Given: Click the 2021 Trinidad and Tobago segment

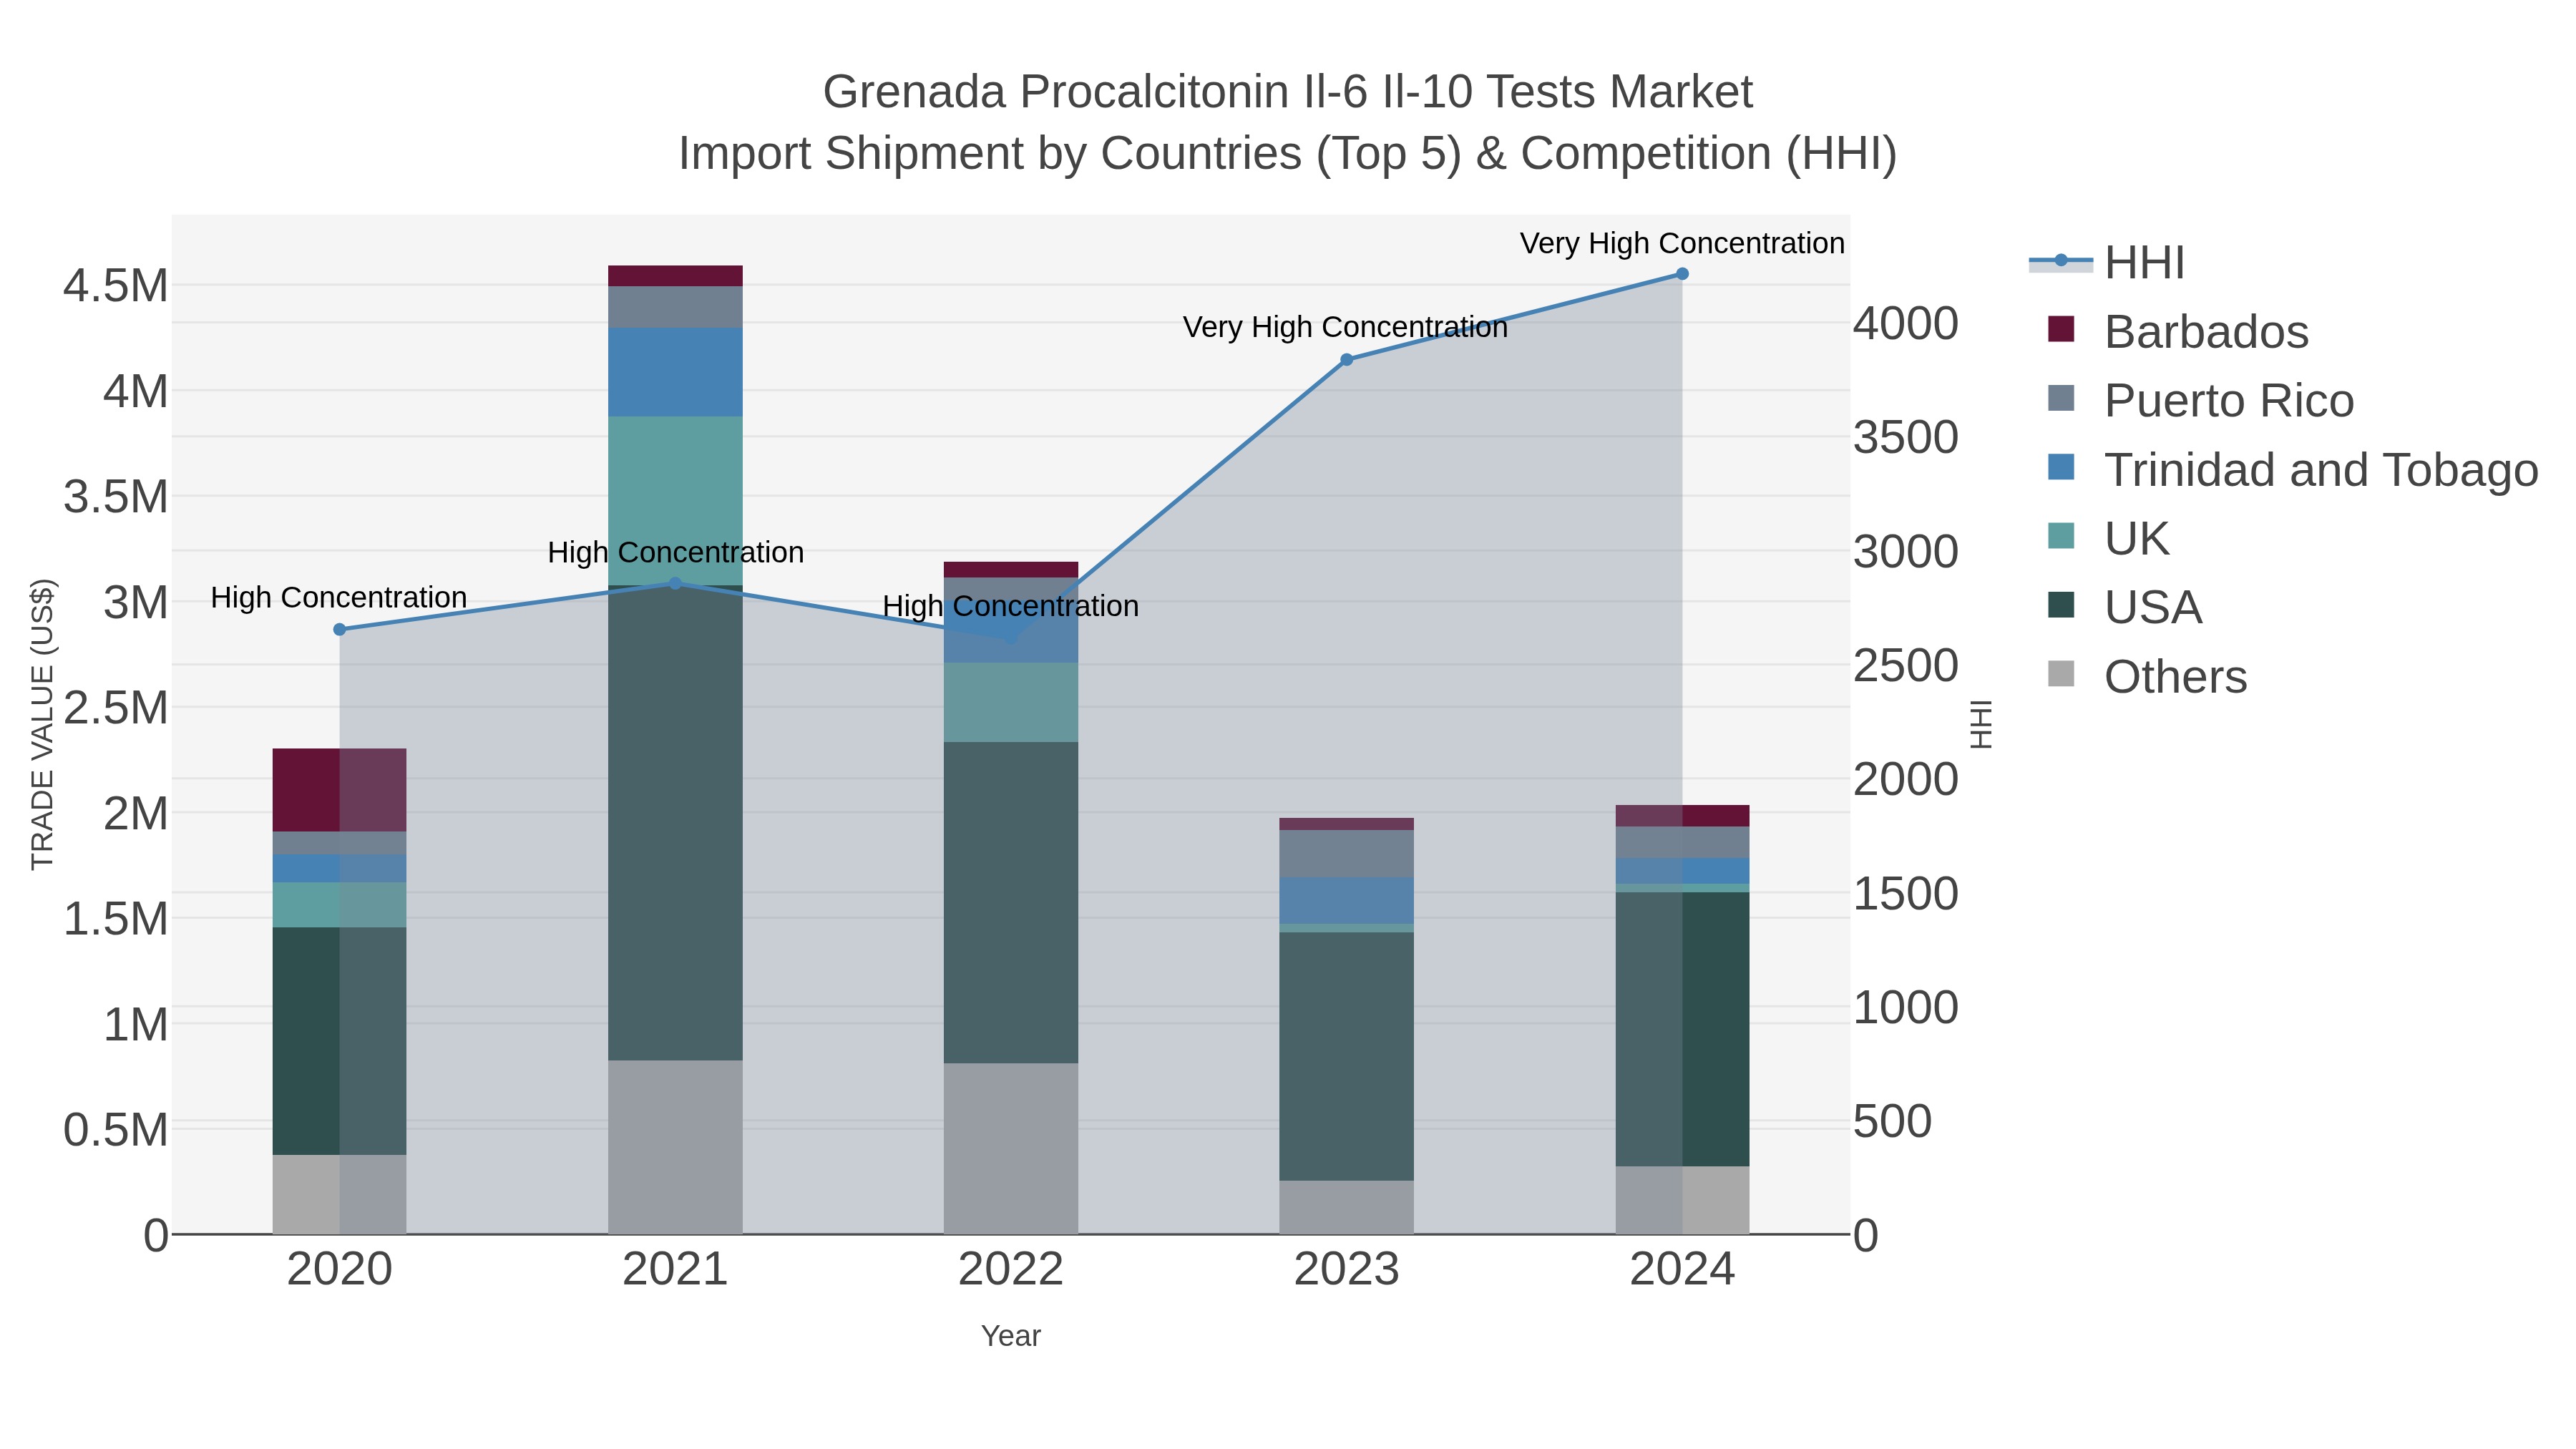Looking at the screenshot, I should point(675,372).
